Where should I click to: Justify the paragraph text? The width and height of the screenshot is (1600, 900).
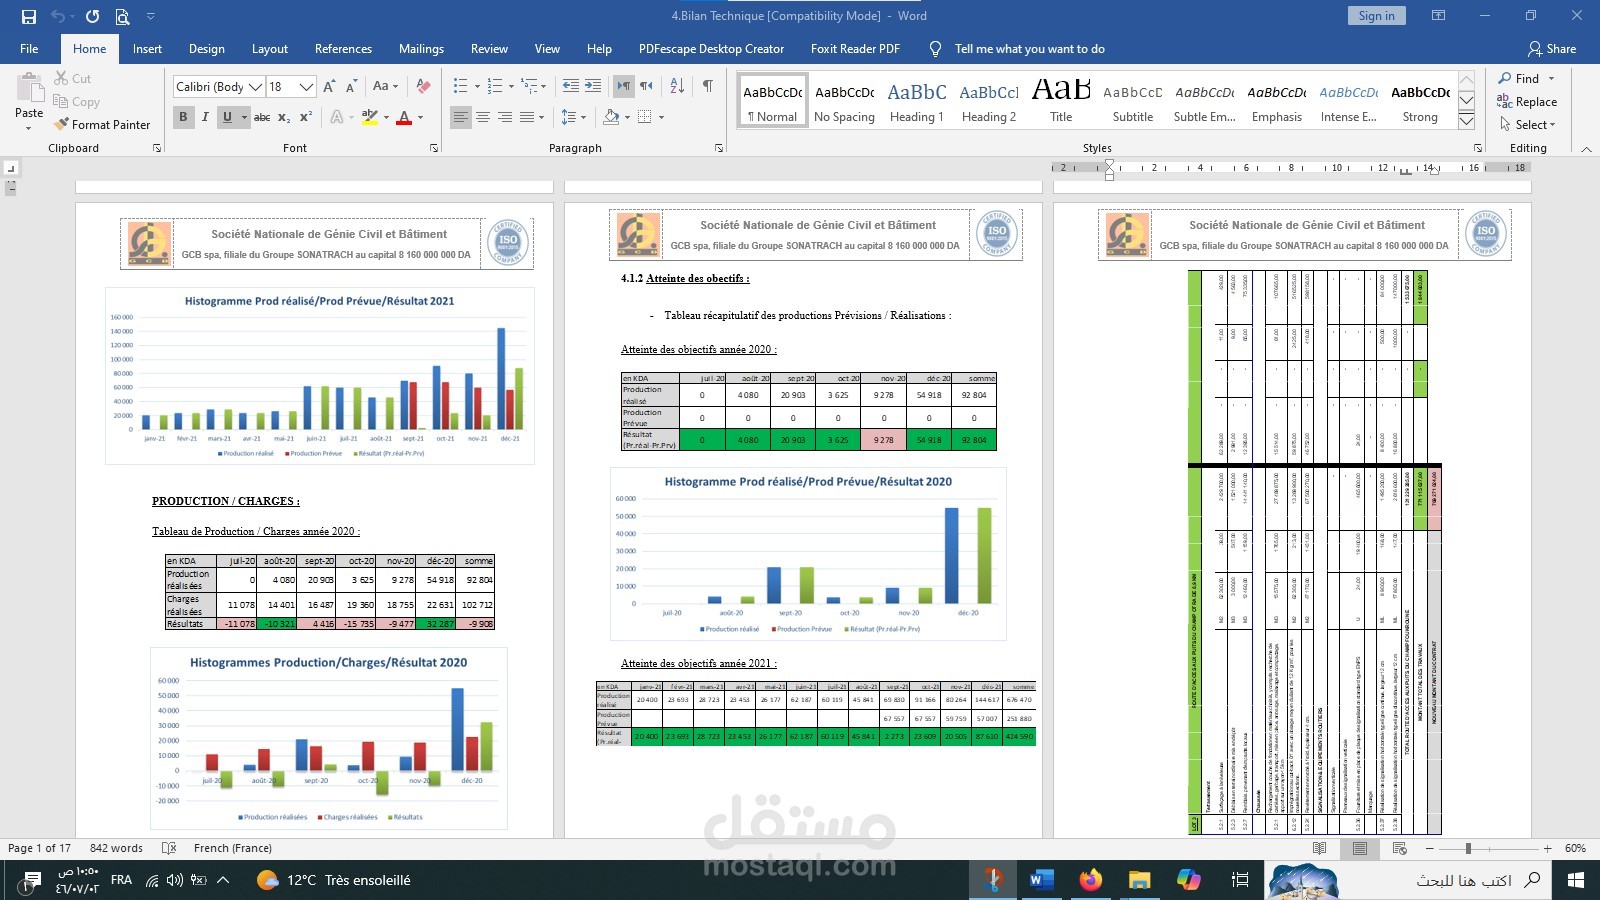pyautogui.click(x=527, y=117)
